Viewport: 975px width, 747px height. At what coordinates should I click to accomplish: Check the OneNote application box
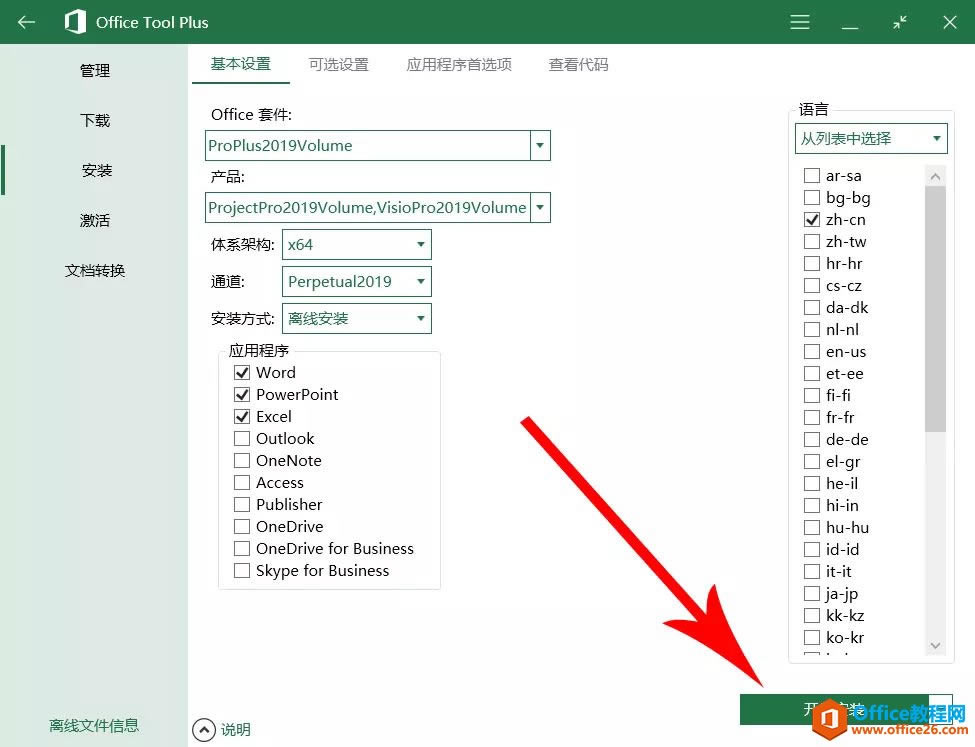tap(241, 460)
